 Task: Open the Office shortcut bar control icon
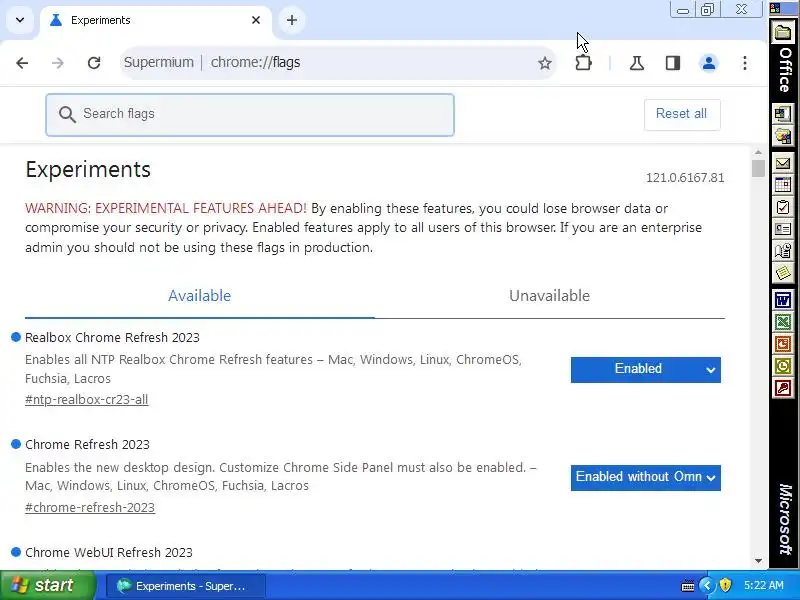776,8
